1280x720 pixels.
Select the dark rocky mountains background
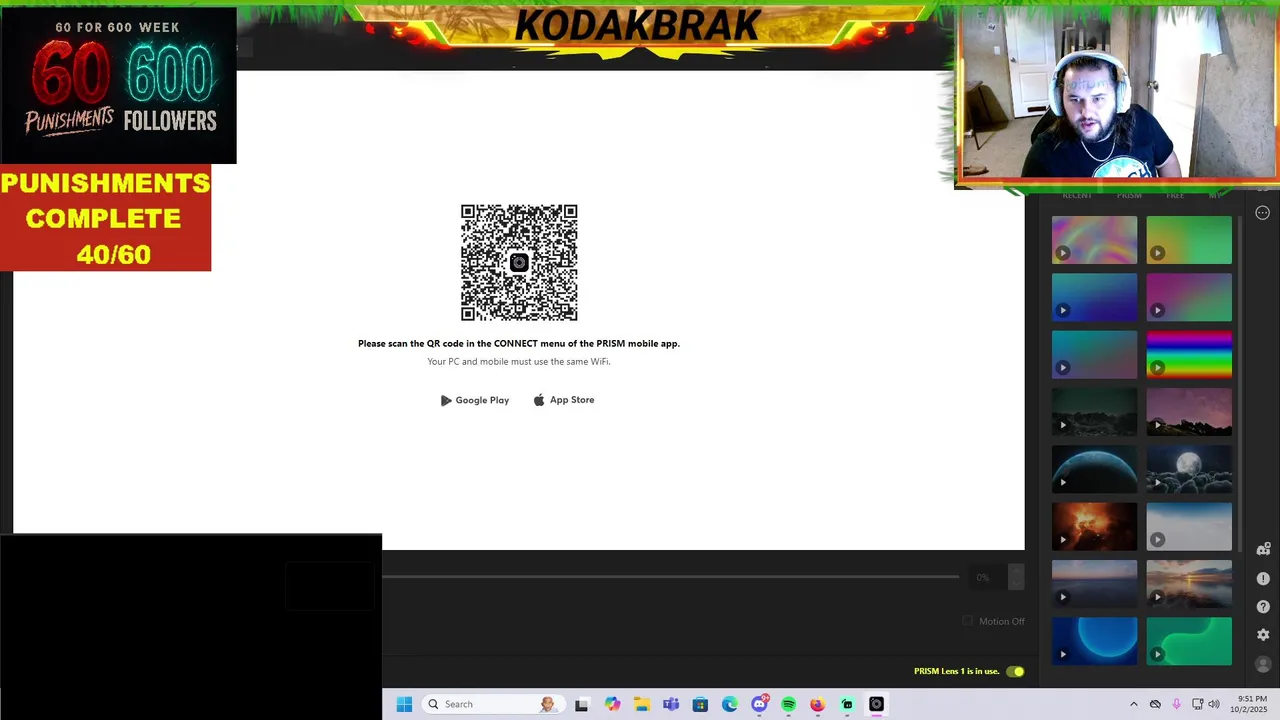pos(1094,412)
